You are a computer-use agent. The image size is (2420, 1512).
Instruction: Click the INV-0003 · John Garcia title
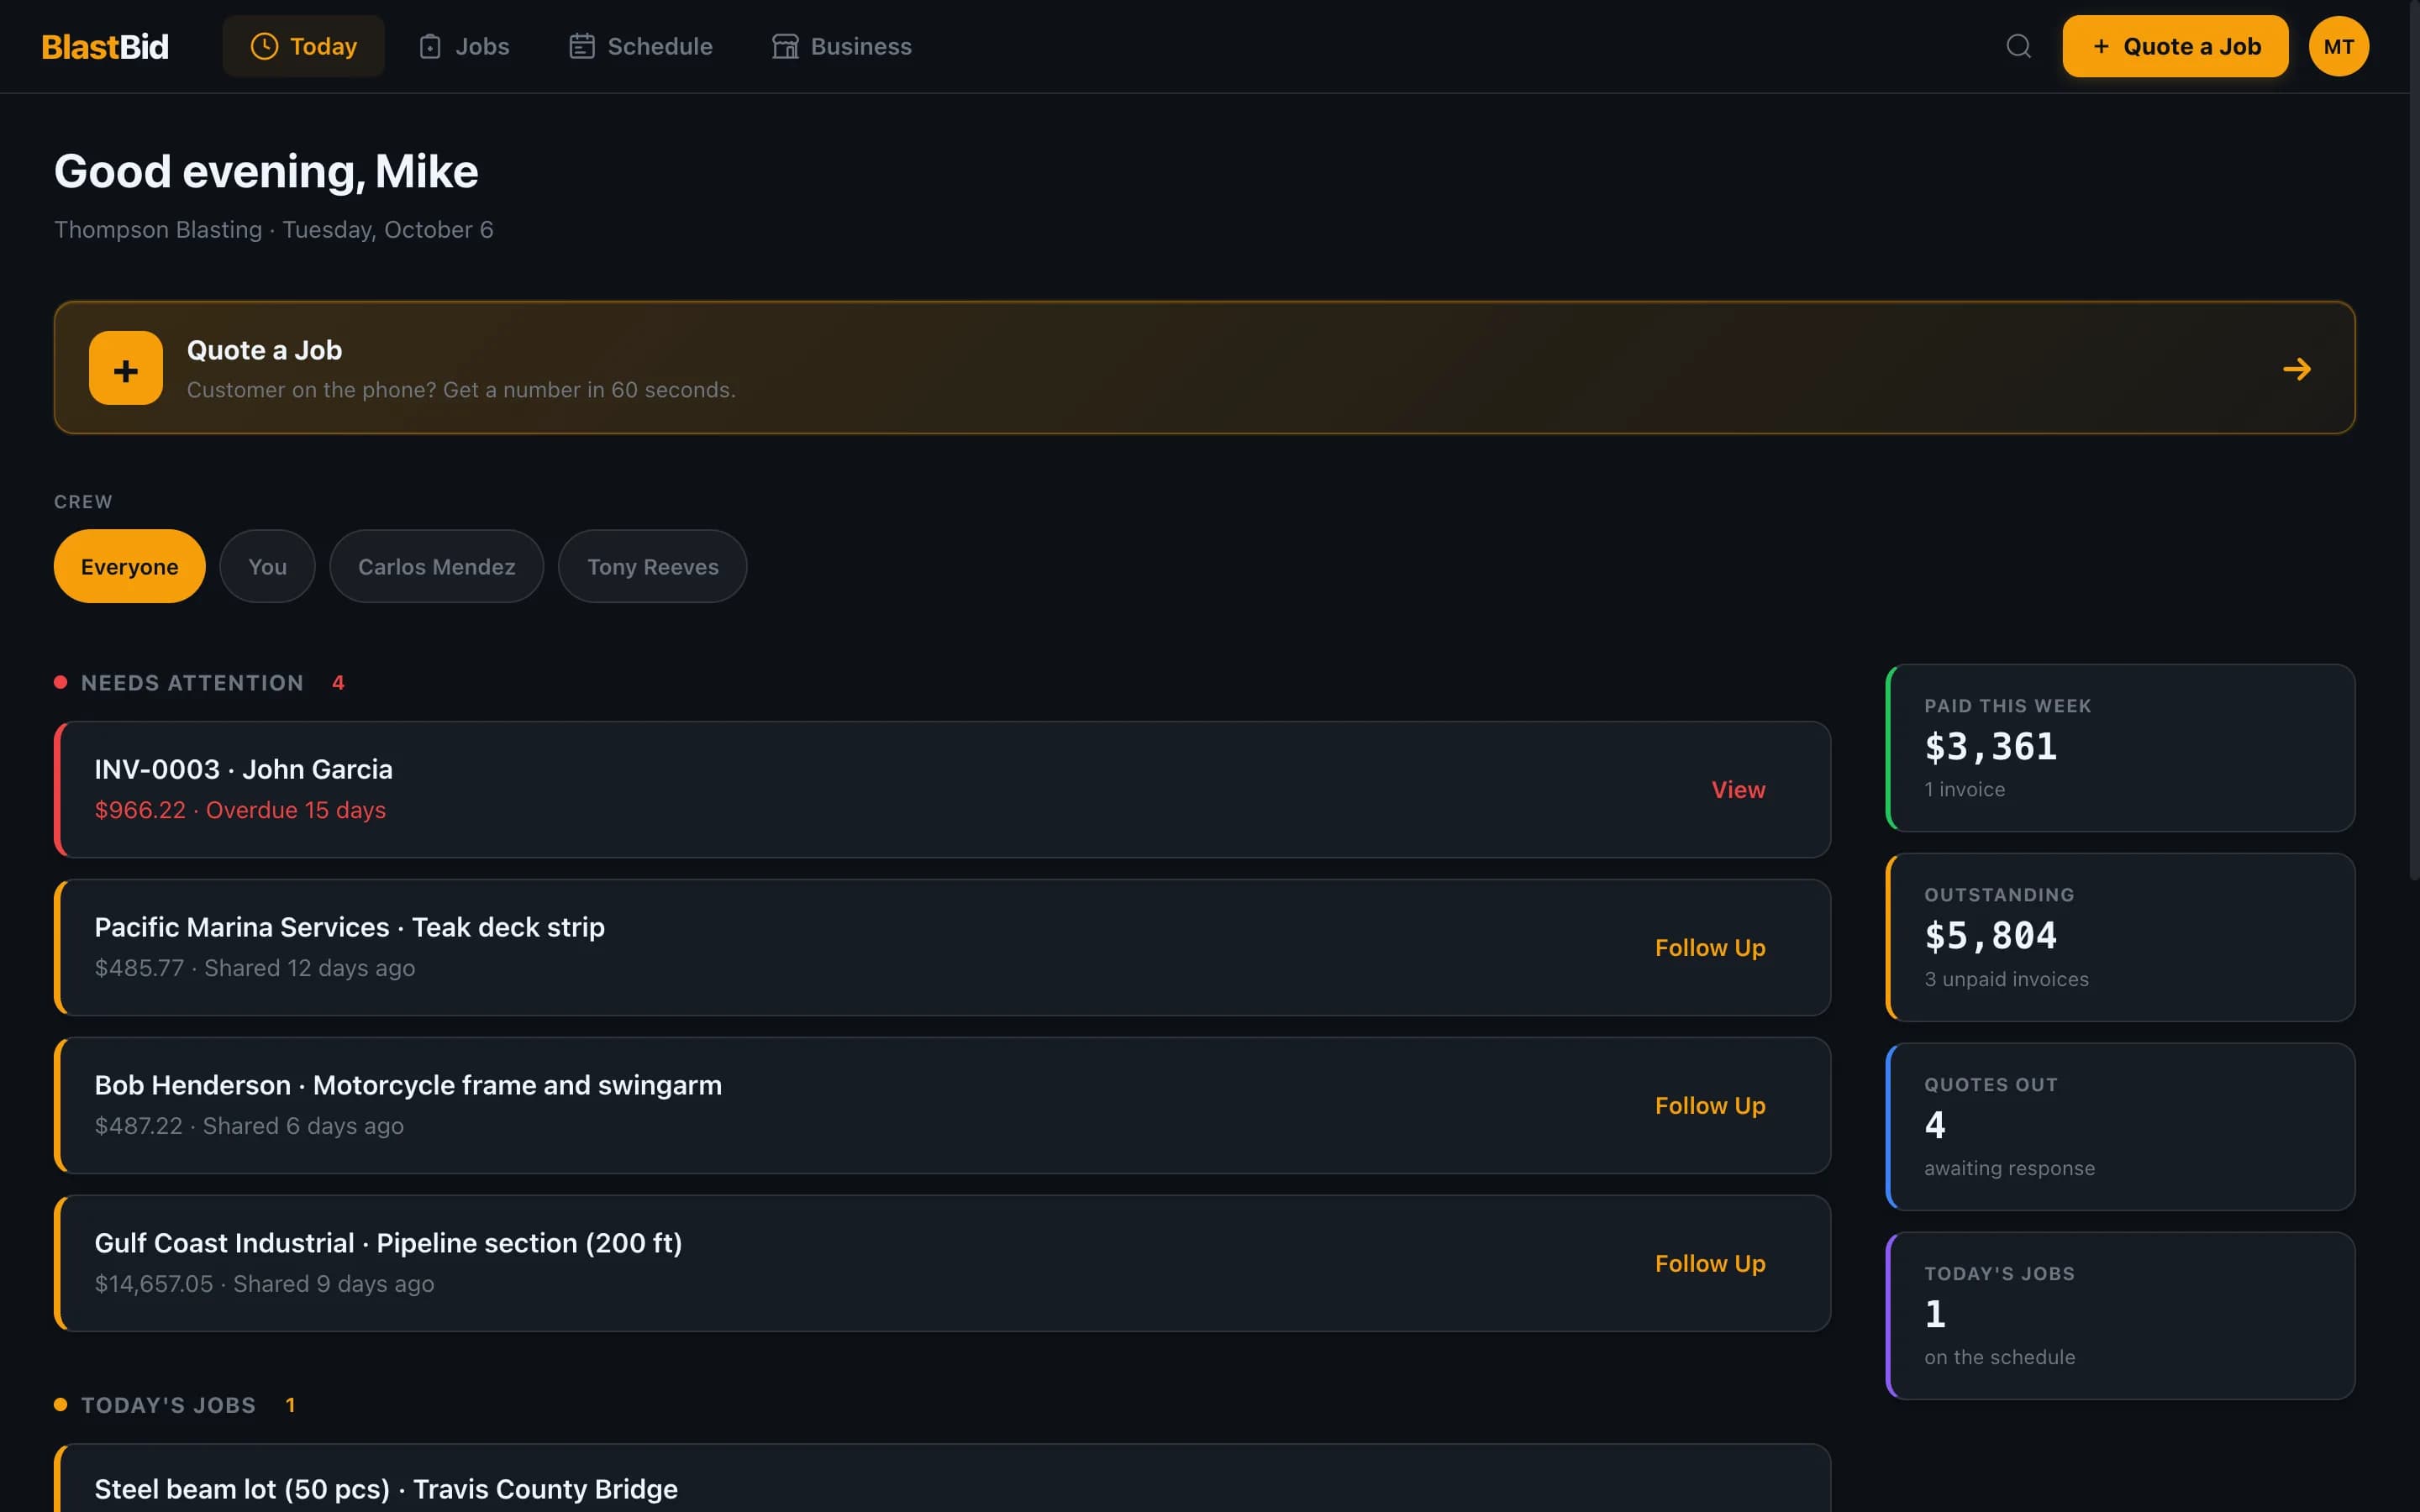point(243,769)
